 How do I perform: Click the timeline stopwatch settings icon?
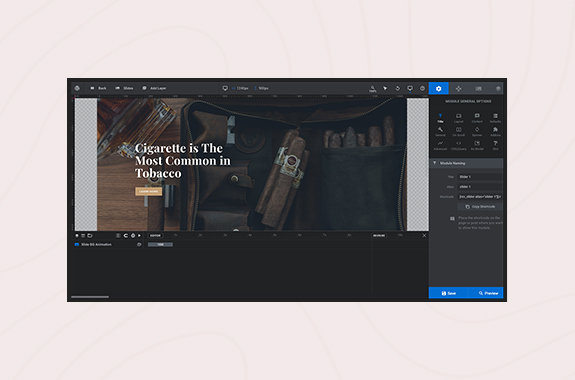point(133,235)
